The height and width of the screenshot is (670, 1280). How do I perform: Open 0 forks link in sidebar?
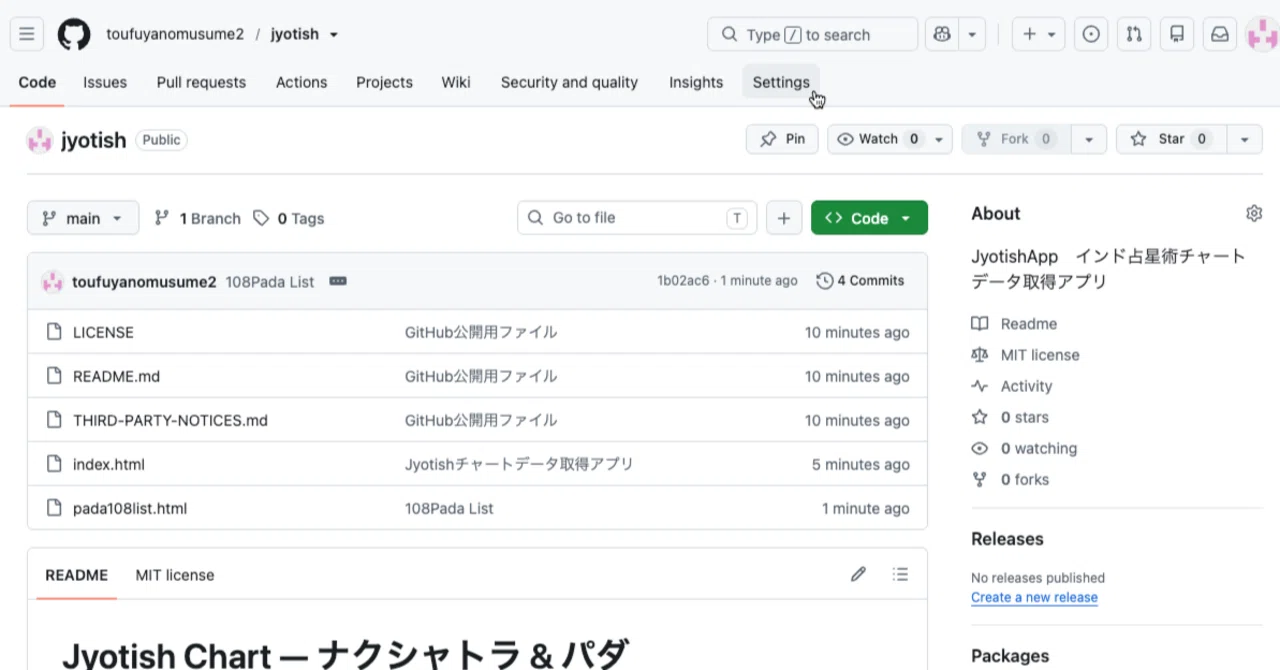coord(1025,479)
